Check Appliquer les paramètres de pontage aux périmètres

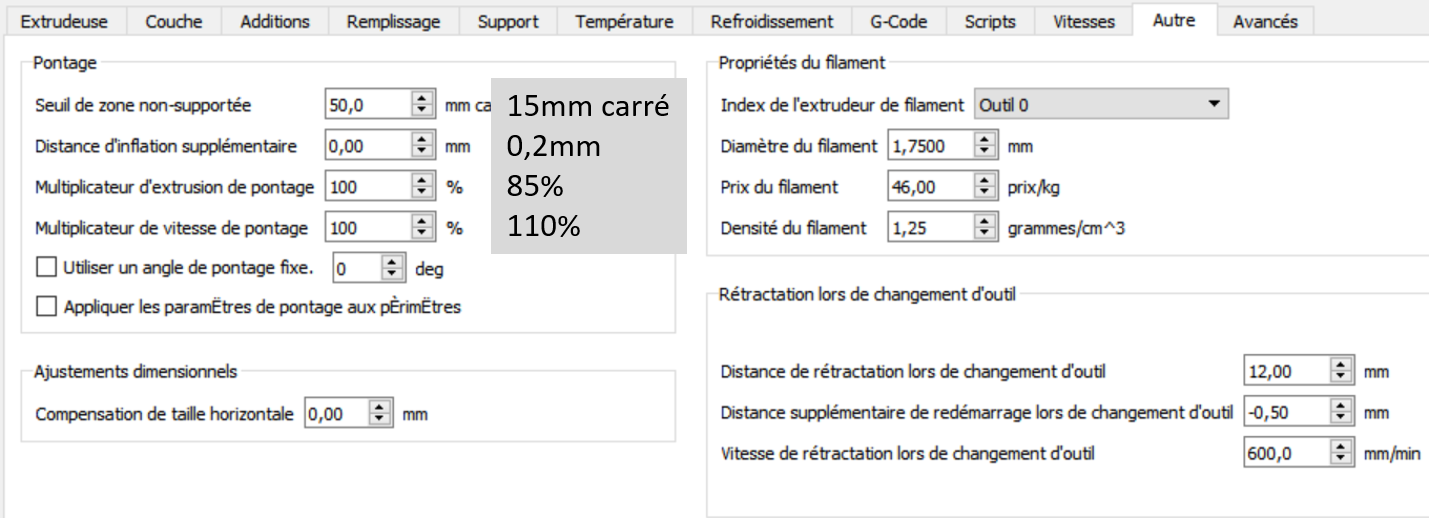point(45,307)
